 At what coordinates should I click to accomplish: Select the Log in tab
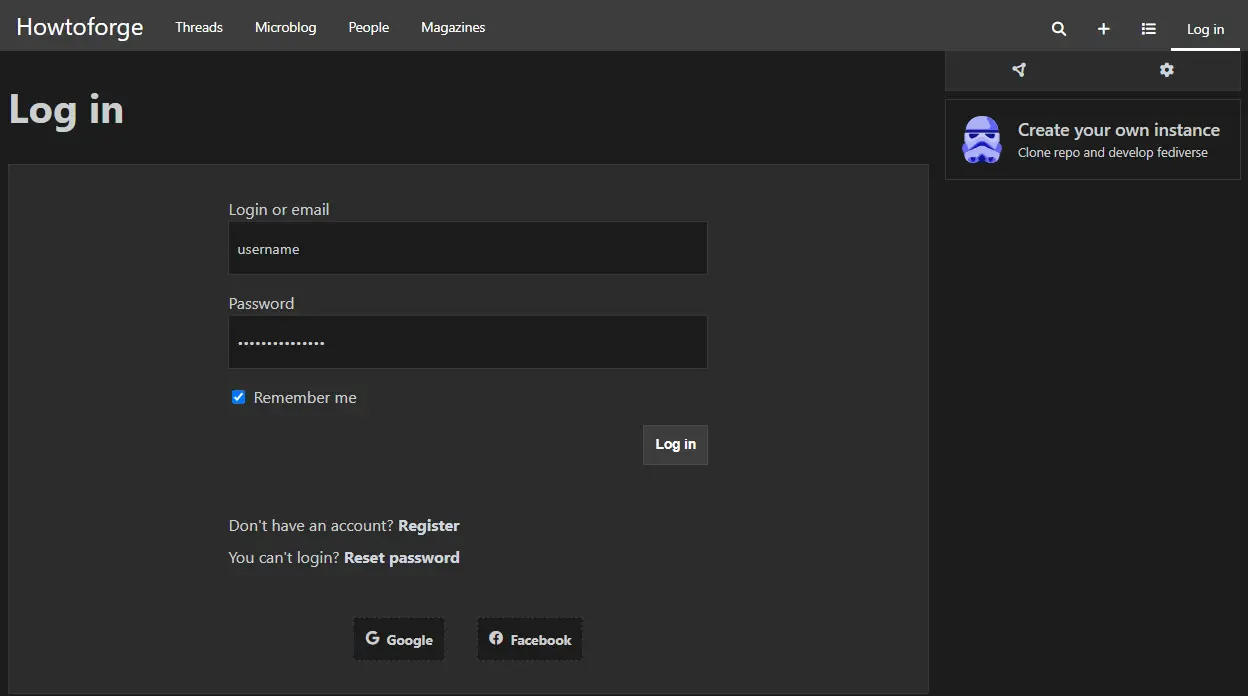coord(1205,29)
